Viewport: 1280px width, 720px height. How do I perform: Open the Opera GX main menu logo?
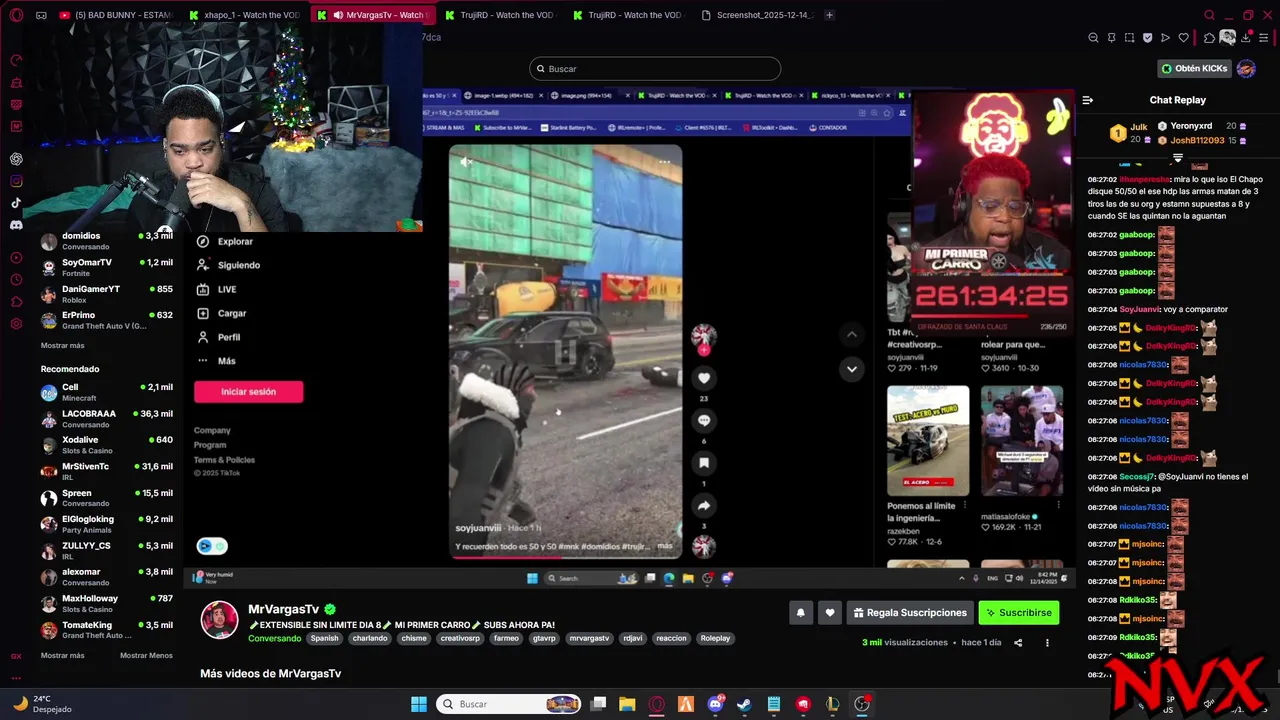(x=16, y=15)
